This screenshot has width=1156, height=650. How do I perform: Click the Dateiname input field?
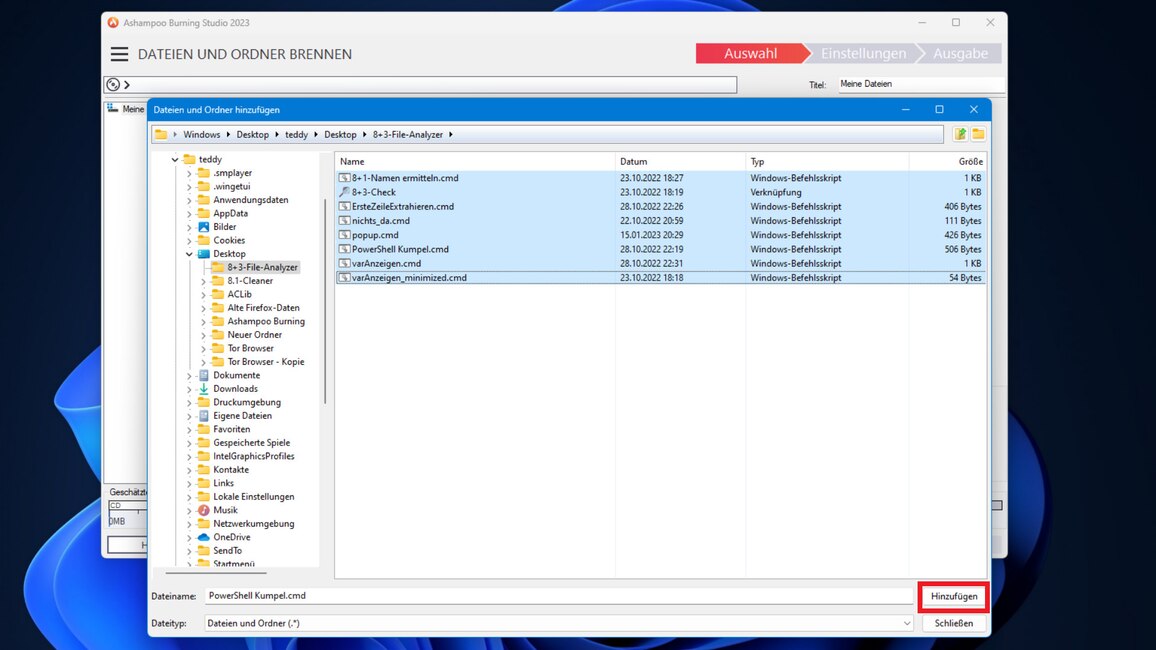[558, 596]
